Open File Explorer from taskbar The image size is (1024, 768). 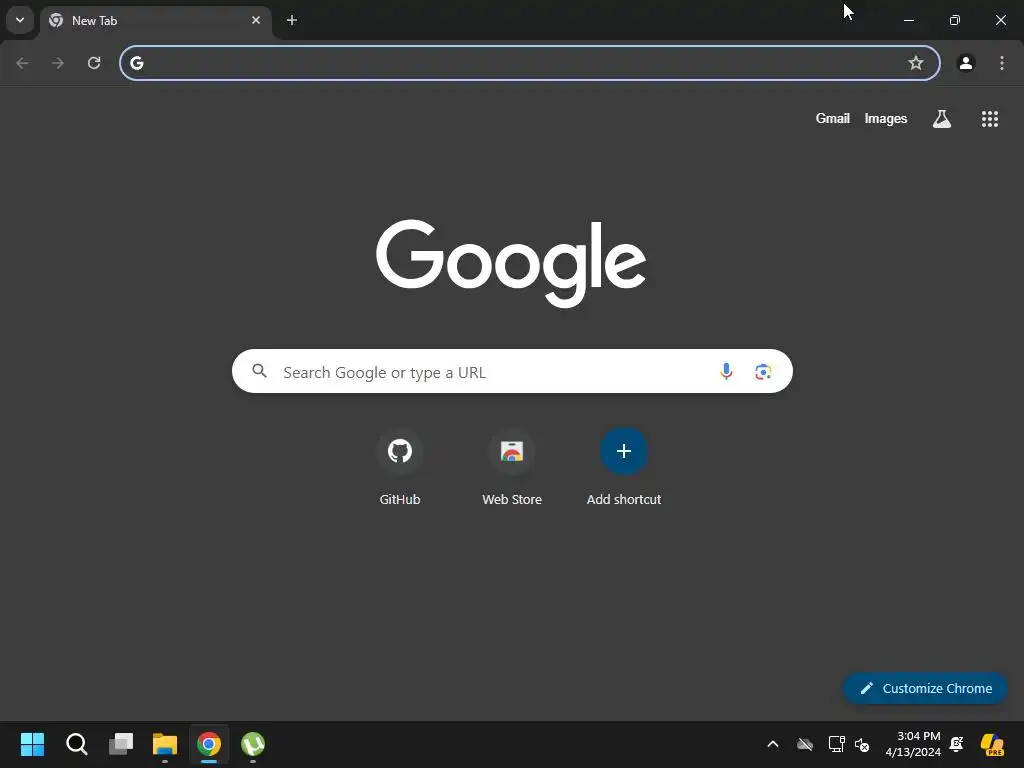pyautogui.click(x=165, y=744)
